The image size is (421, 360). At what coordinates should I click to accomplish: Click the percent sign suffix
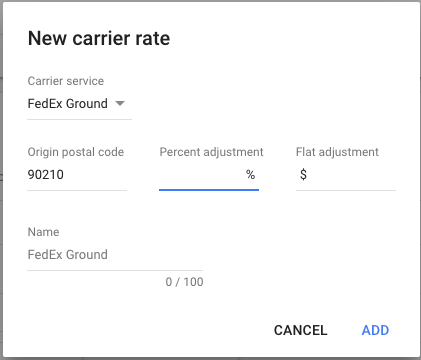(251, 174)
